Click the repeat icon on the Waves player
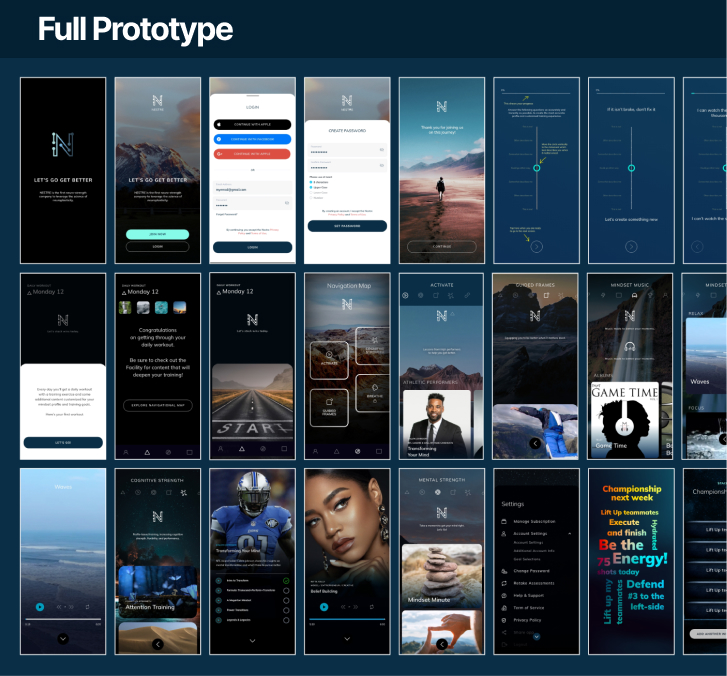This screenshot has width=727, height=676. 87,607
